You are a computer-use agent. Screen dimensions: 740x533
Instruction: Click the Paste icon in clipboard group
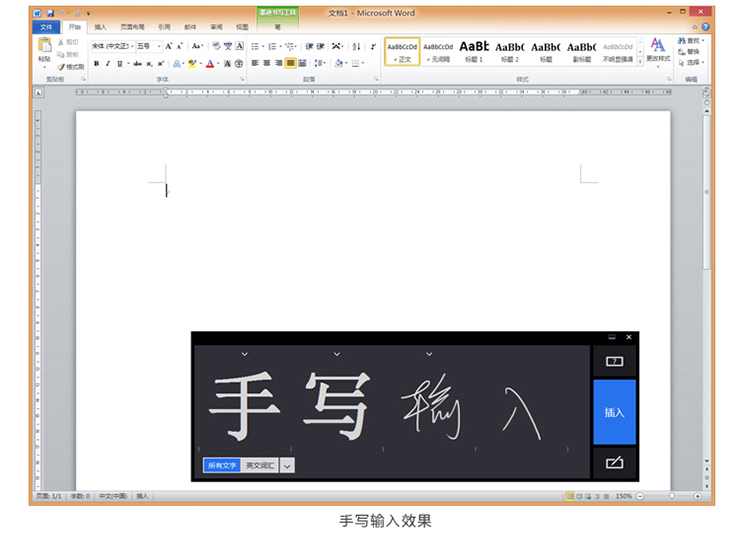pos(44,47)
